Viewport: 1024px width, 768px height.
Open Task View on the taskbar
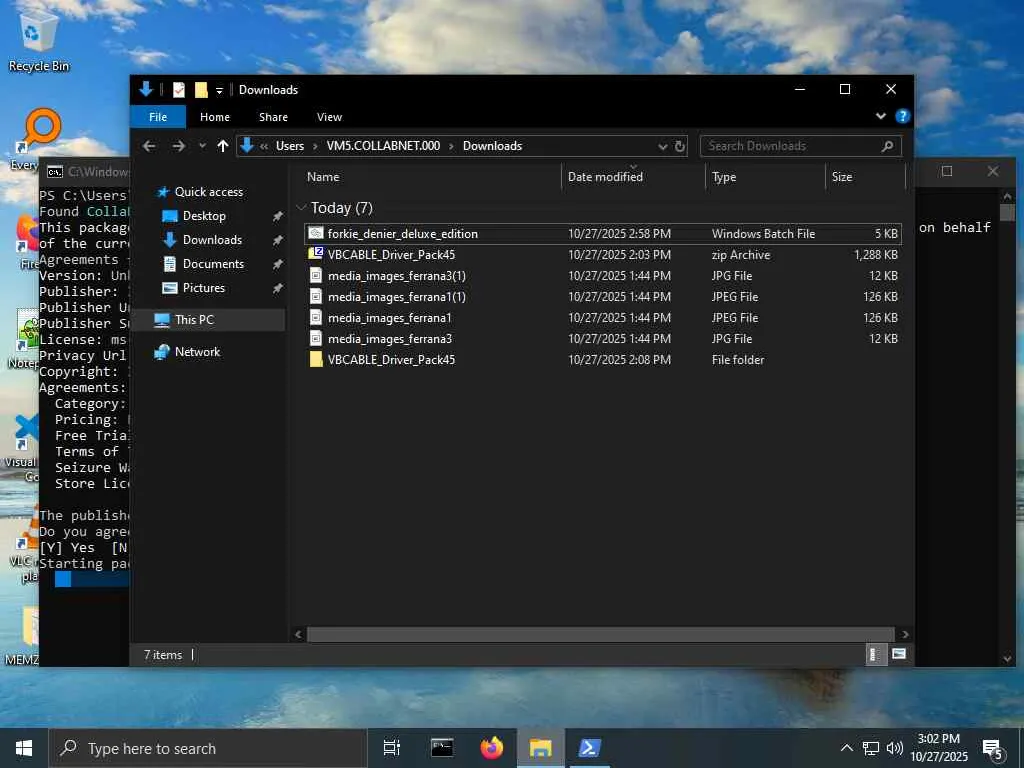click(x=391, y=748)
